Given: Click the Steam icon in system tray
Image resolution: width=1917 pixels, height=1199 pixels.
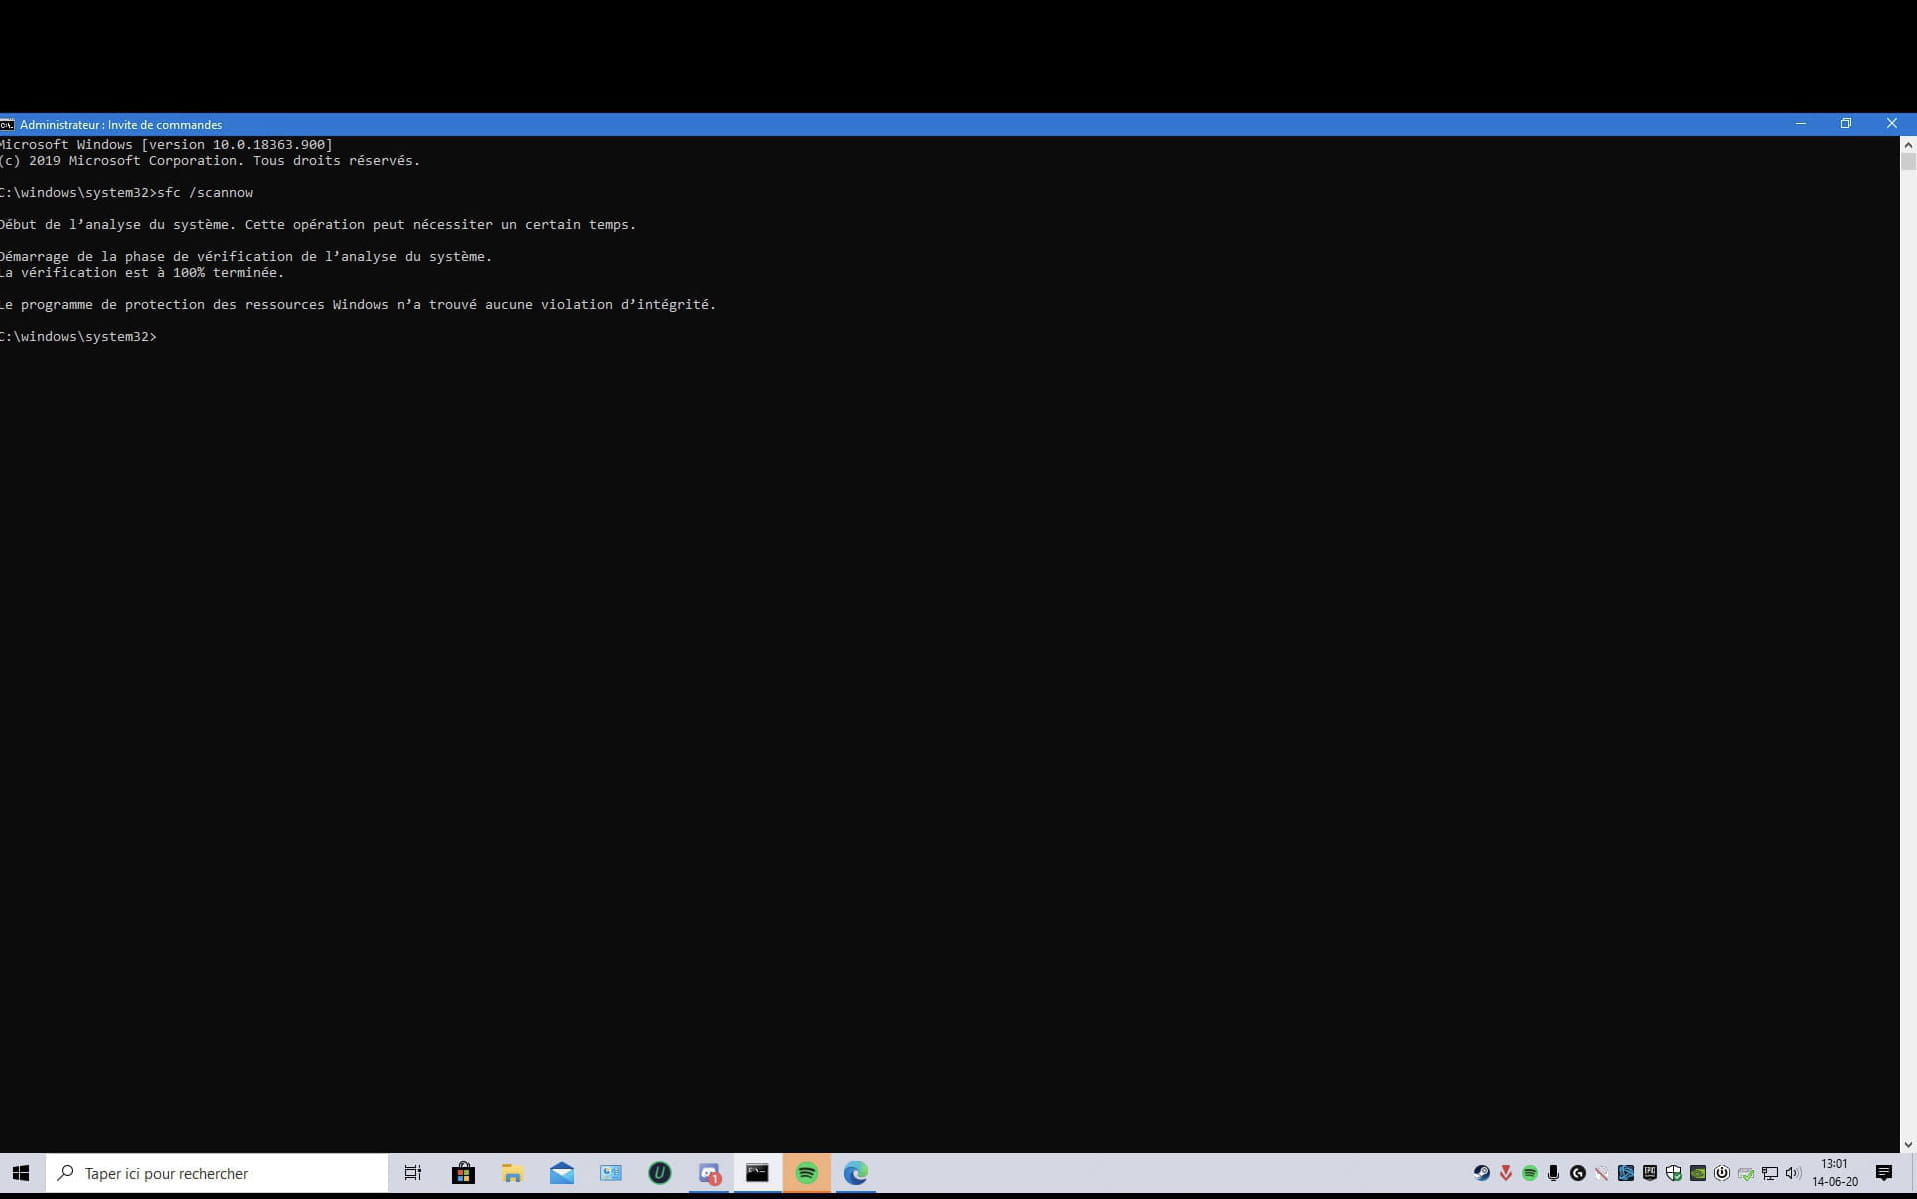Looking at the screenshot, I should click(1481, 1173).
